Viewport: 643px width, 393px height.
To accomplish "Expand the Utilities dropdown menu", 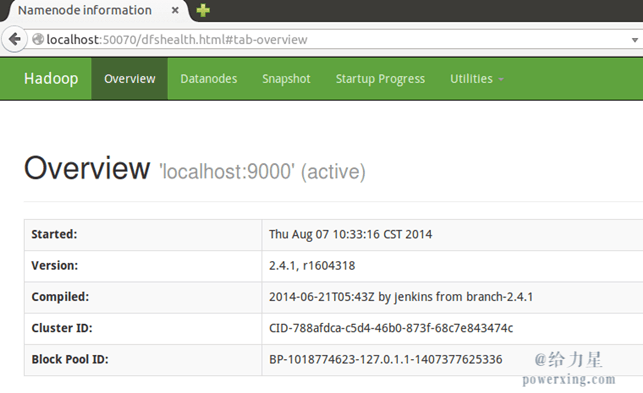I will (x=477, y=79).
